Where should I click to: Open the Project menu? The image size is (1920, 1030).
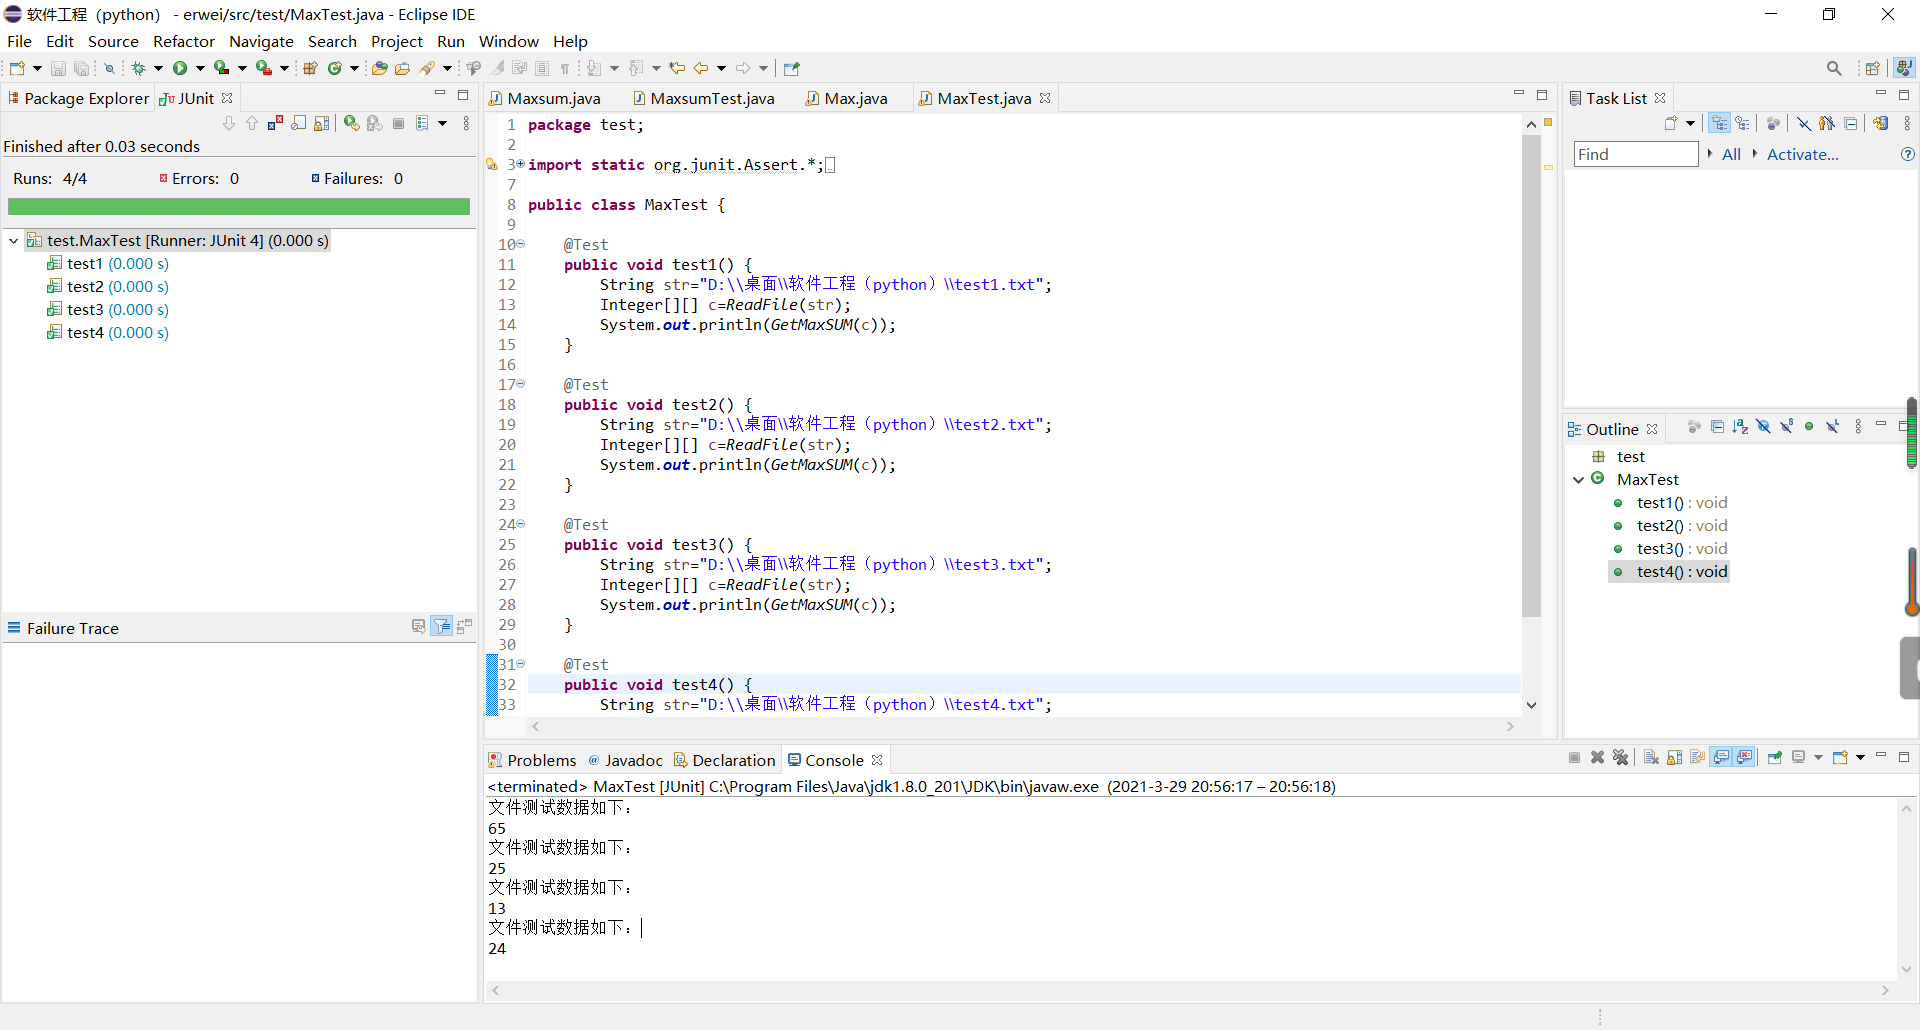click(397, 41)
